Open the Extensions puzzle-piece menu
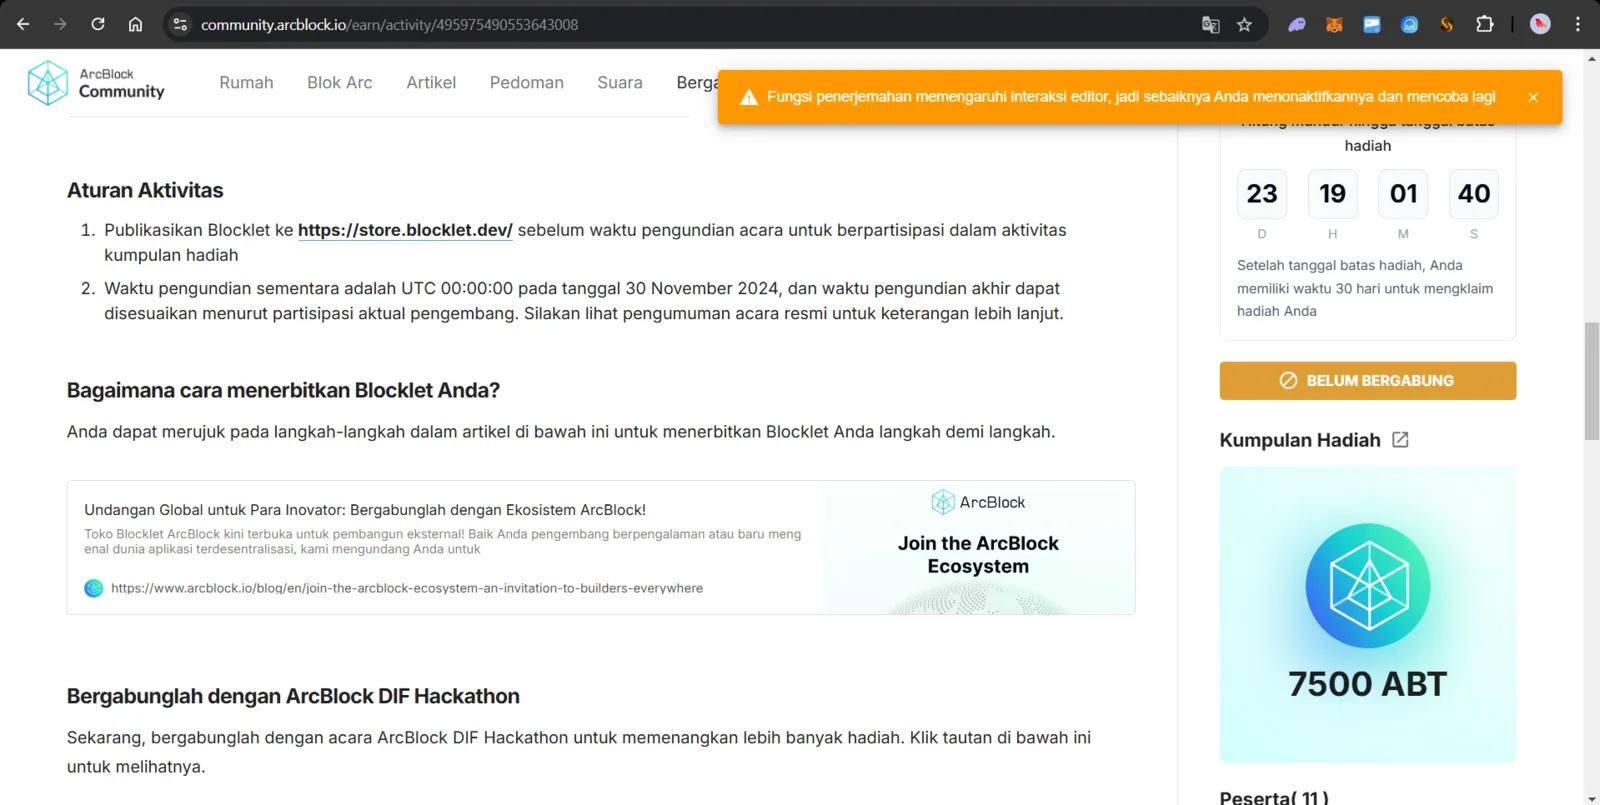Image resolution: width=1600 pixels, height=805 pixels. point(1485,24)
